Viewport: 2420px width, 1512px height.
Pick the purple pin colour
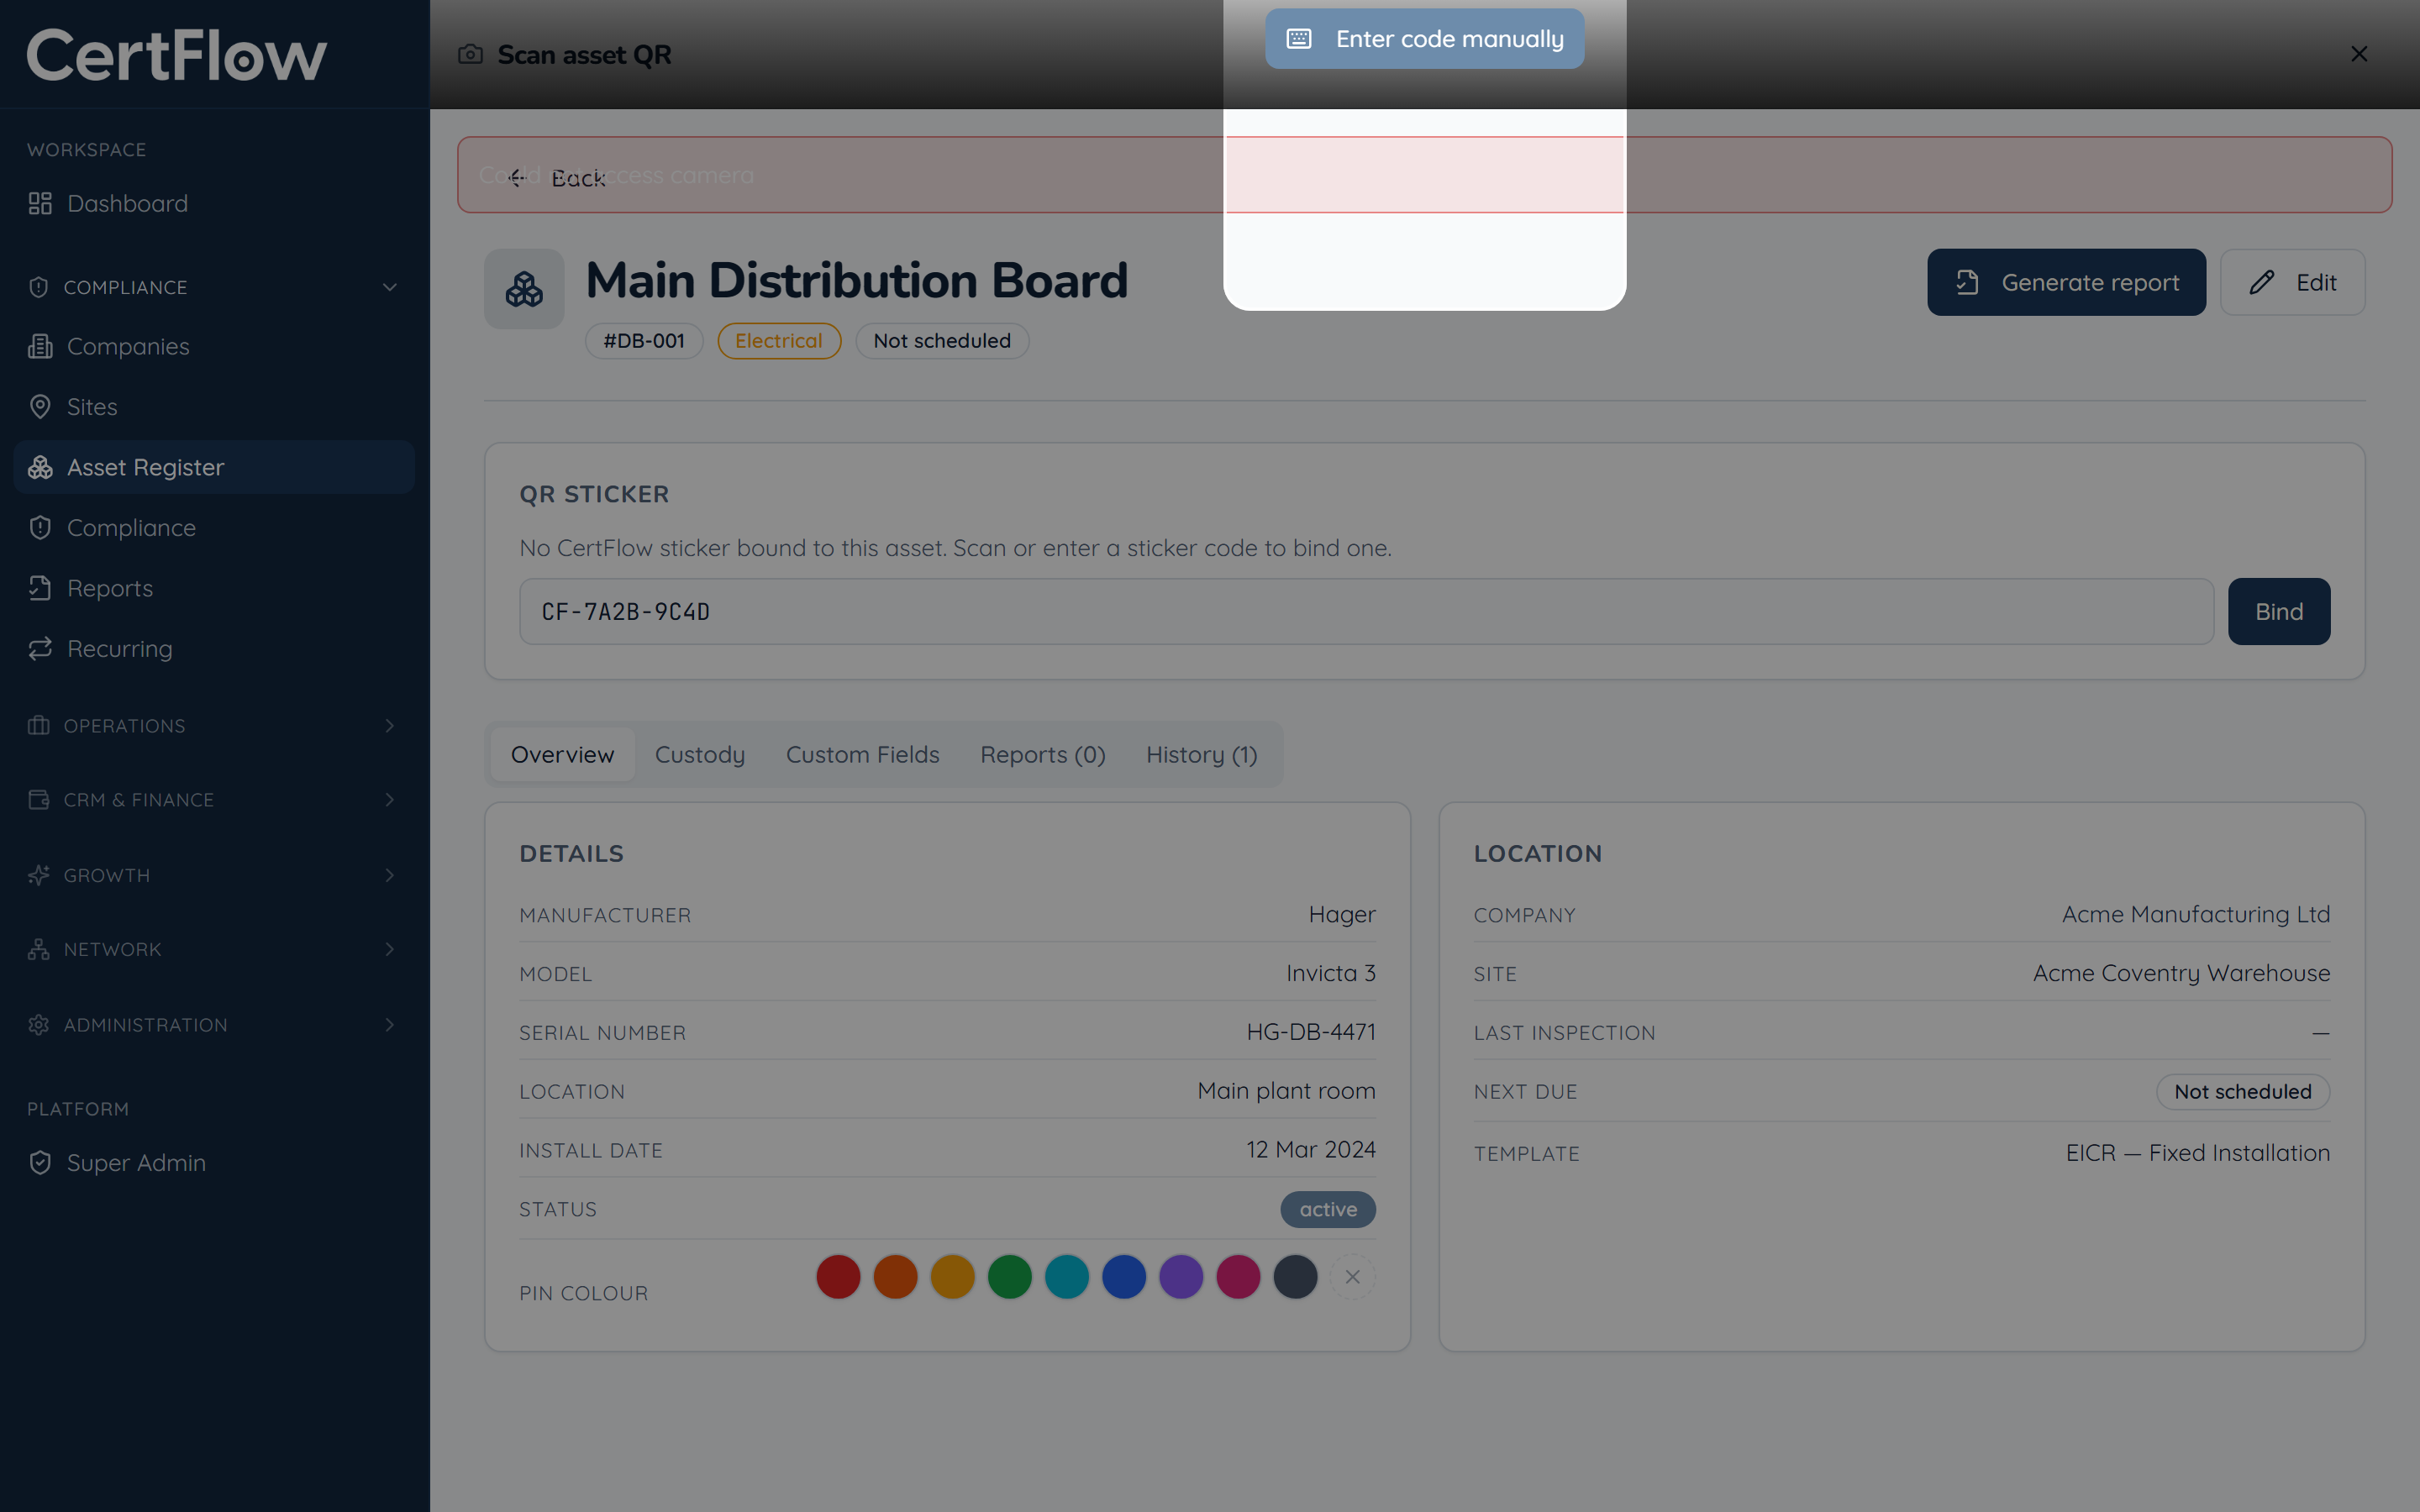click(x=1181, y=1277)
